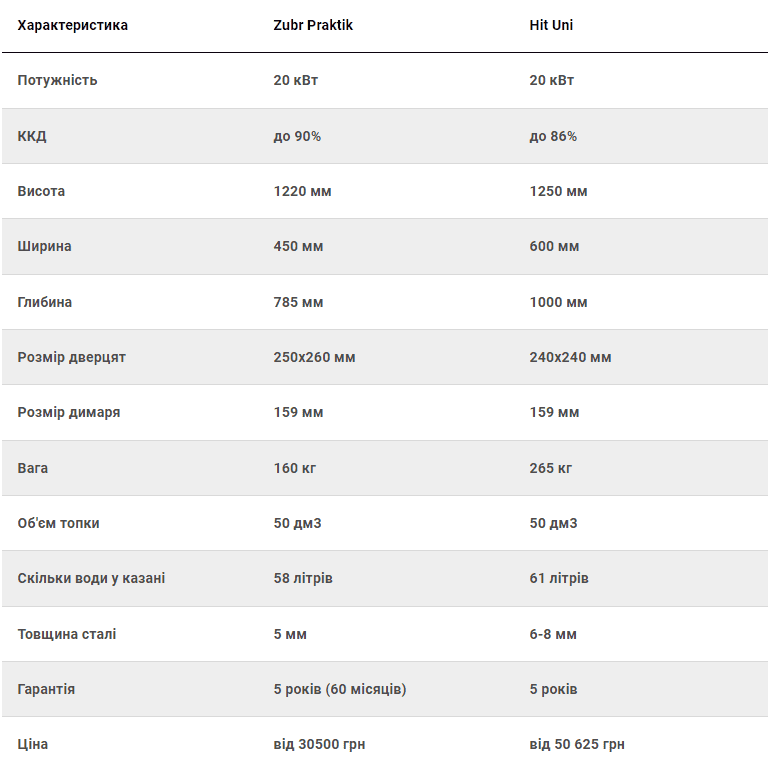Click the Розмір димаря row label
The image size is (768, 770).
tap(69, 412)
